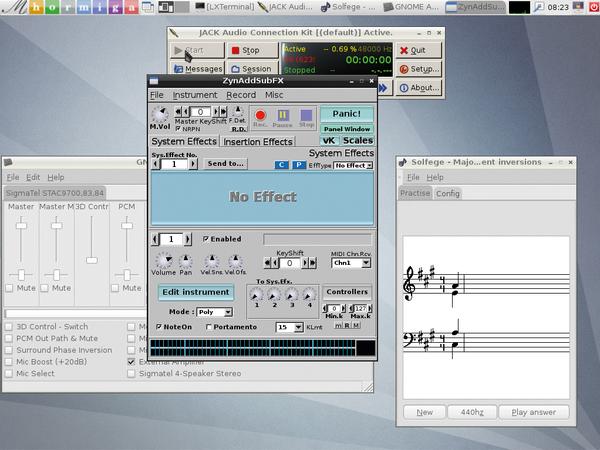Click the fast-forward transport icon in JACK
600x450 pixels.
tap(383, 88)
